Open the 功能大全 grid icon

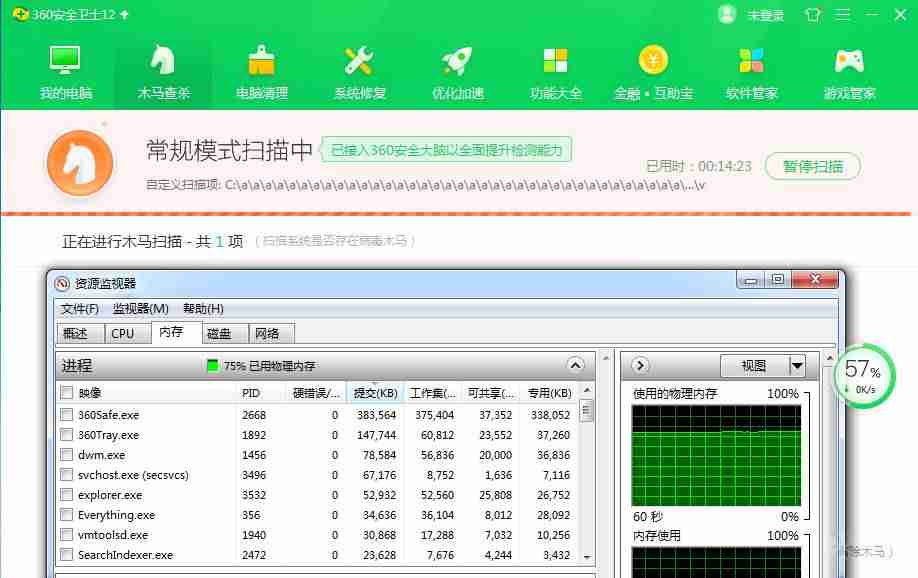coord(555,60)
